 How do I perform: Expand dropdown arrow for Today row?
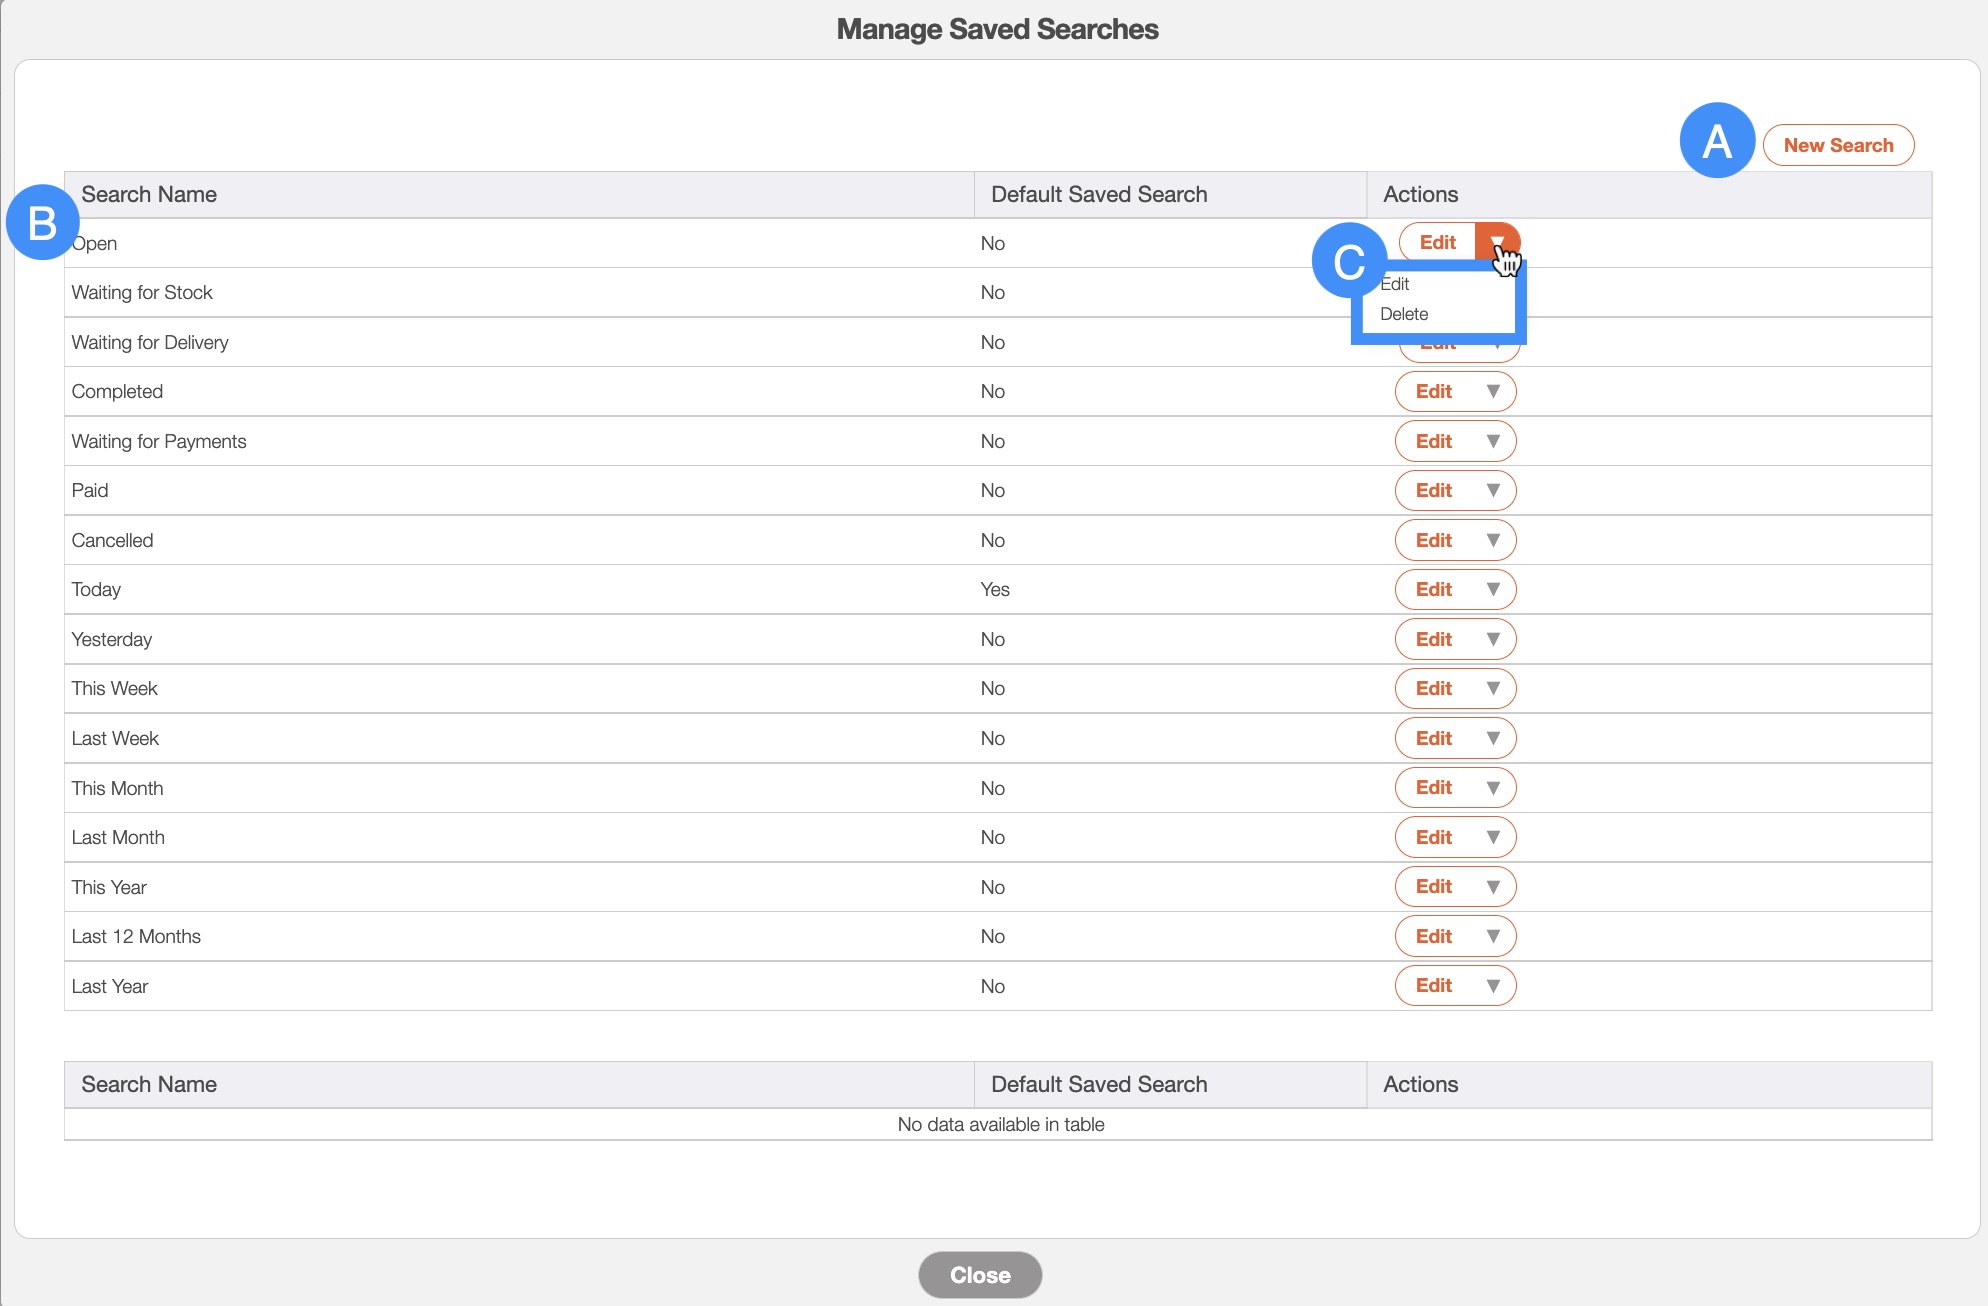[1493, 590]
